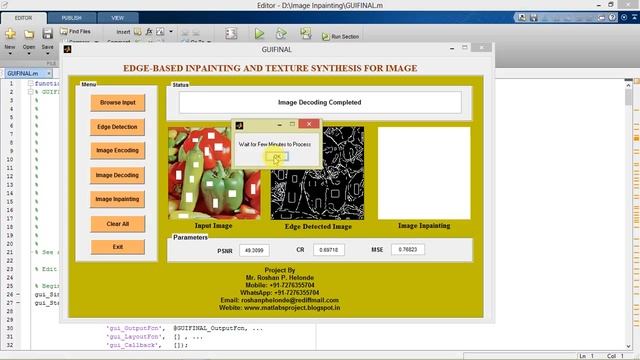Click the Image Decoding button

click(x=118, y=175)
